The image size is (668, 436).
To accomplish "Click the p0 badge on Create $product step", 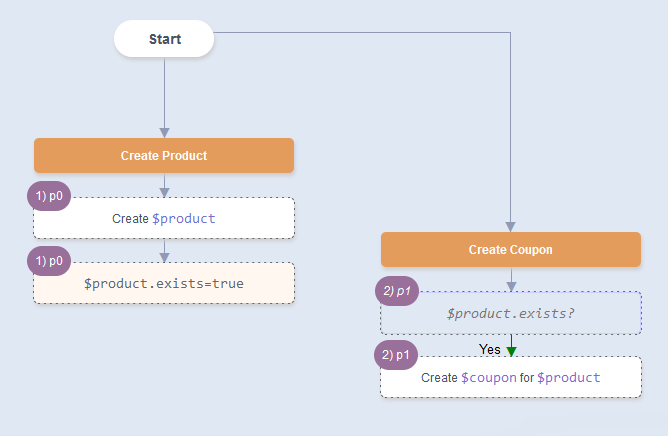I will pyautogui.click(x=49, y=197).
